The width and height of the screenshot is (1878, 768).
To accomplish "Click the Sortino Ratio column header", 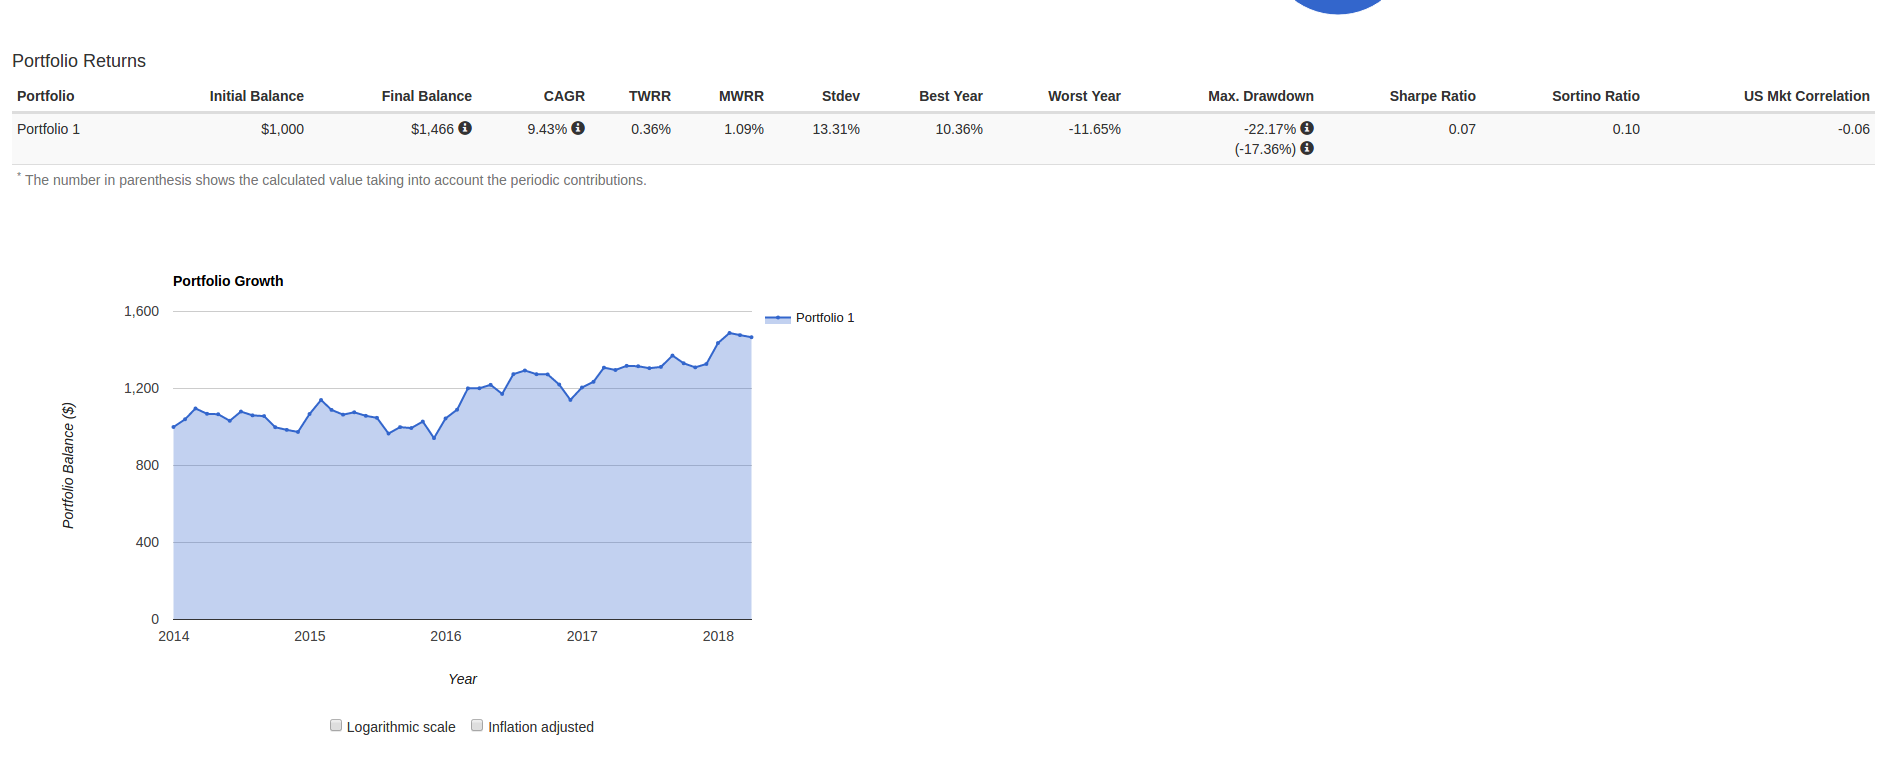I will (x=1595, y=96).
